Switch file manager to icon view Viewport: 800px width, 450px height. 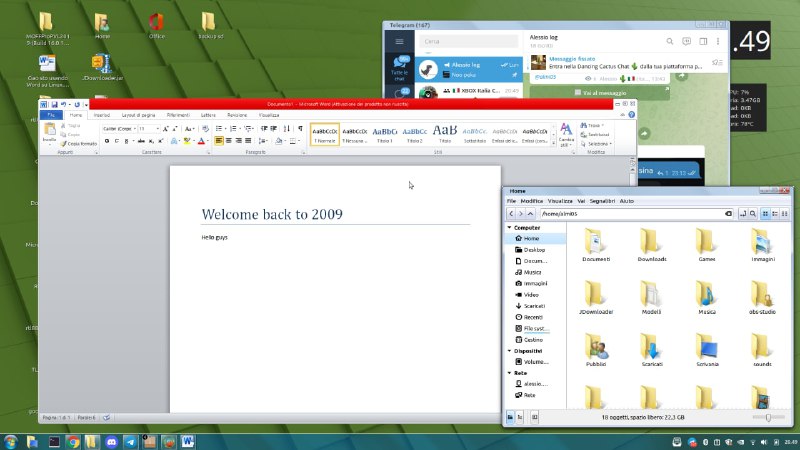coord(766,214)
